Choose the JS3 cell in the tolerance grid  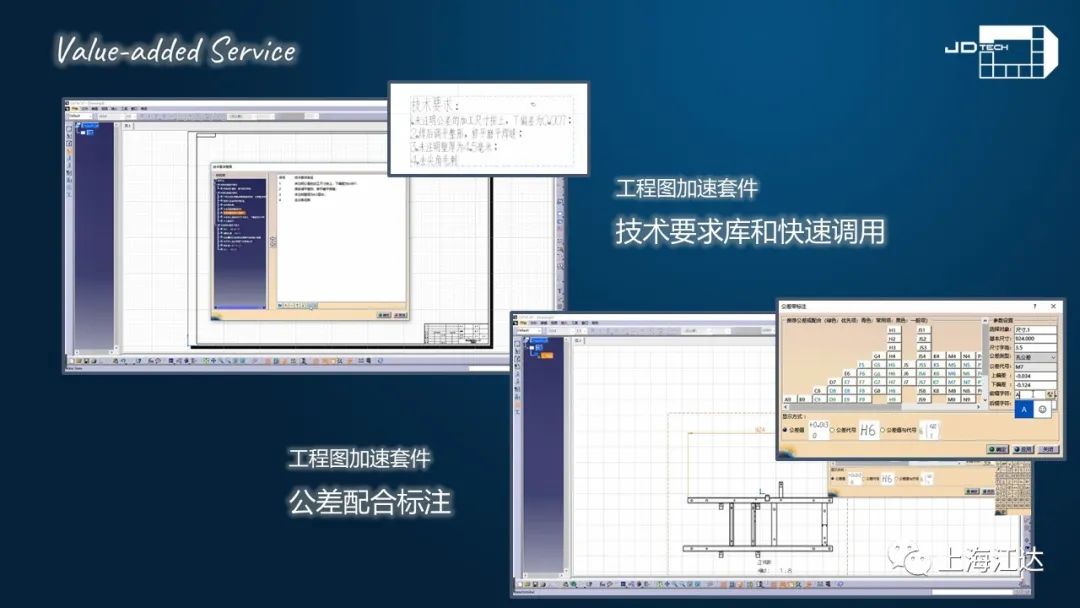click(x=922, y=348)
